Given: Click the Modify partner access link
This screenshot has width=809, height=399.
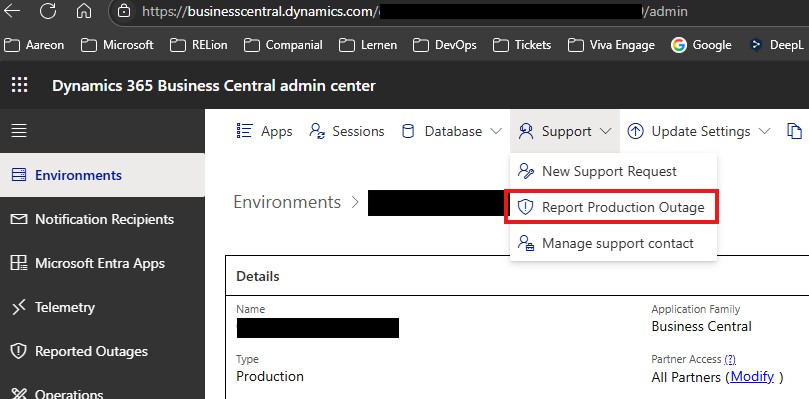Looking at the screenshot, I should click(752, 377).
